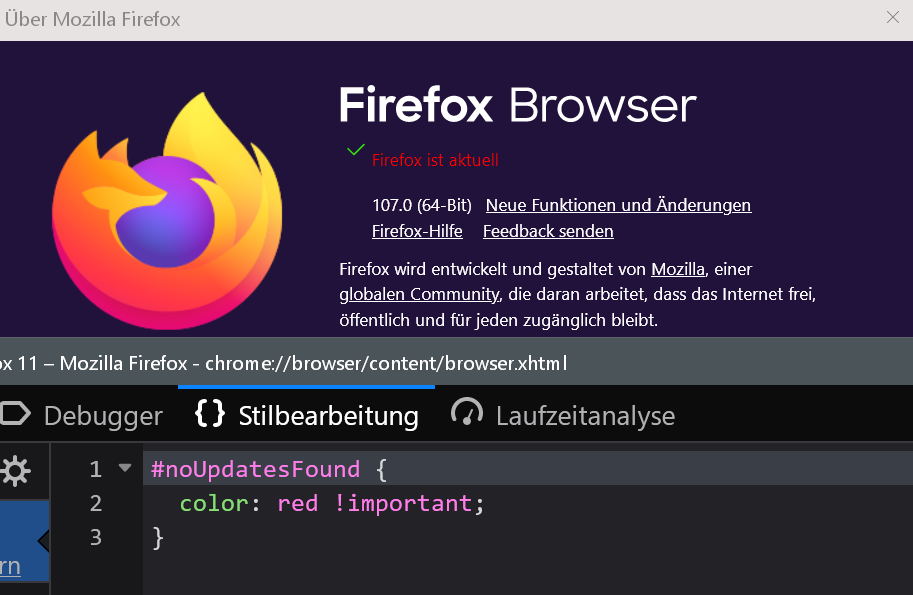Image resolution: width=913 pixels, height=595 pixels.
Task: Click the Firefox logo image
Action: click(x=167, y=211)
